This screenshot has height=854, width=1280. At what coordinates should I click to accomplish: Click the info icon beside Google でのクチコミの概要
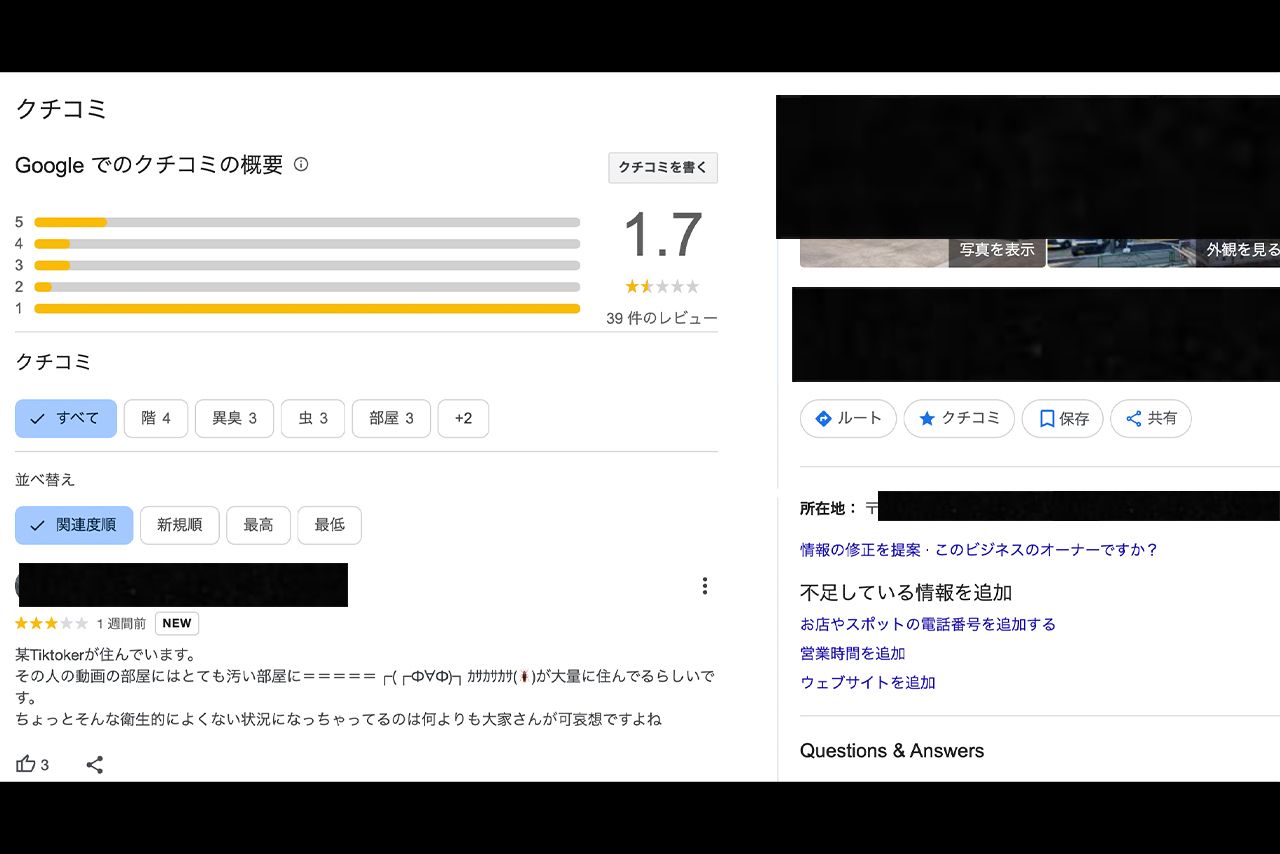302,166
